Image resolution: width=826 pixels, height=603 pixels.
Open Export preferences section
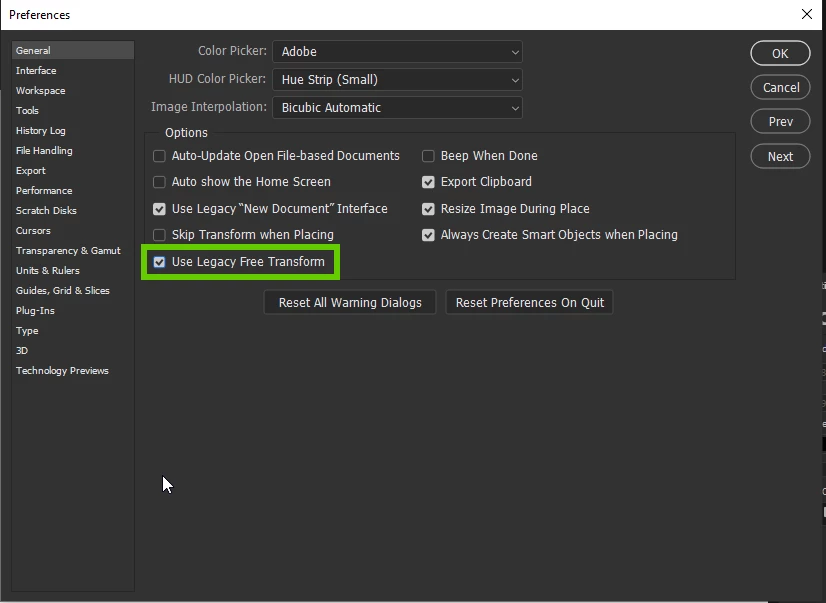(73, 171)
